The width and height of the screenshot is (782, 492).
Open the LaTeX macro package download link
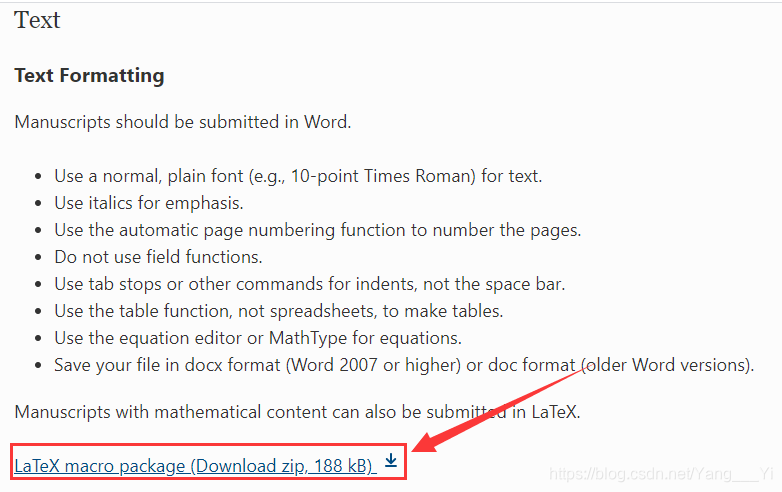[195, 466]
